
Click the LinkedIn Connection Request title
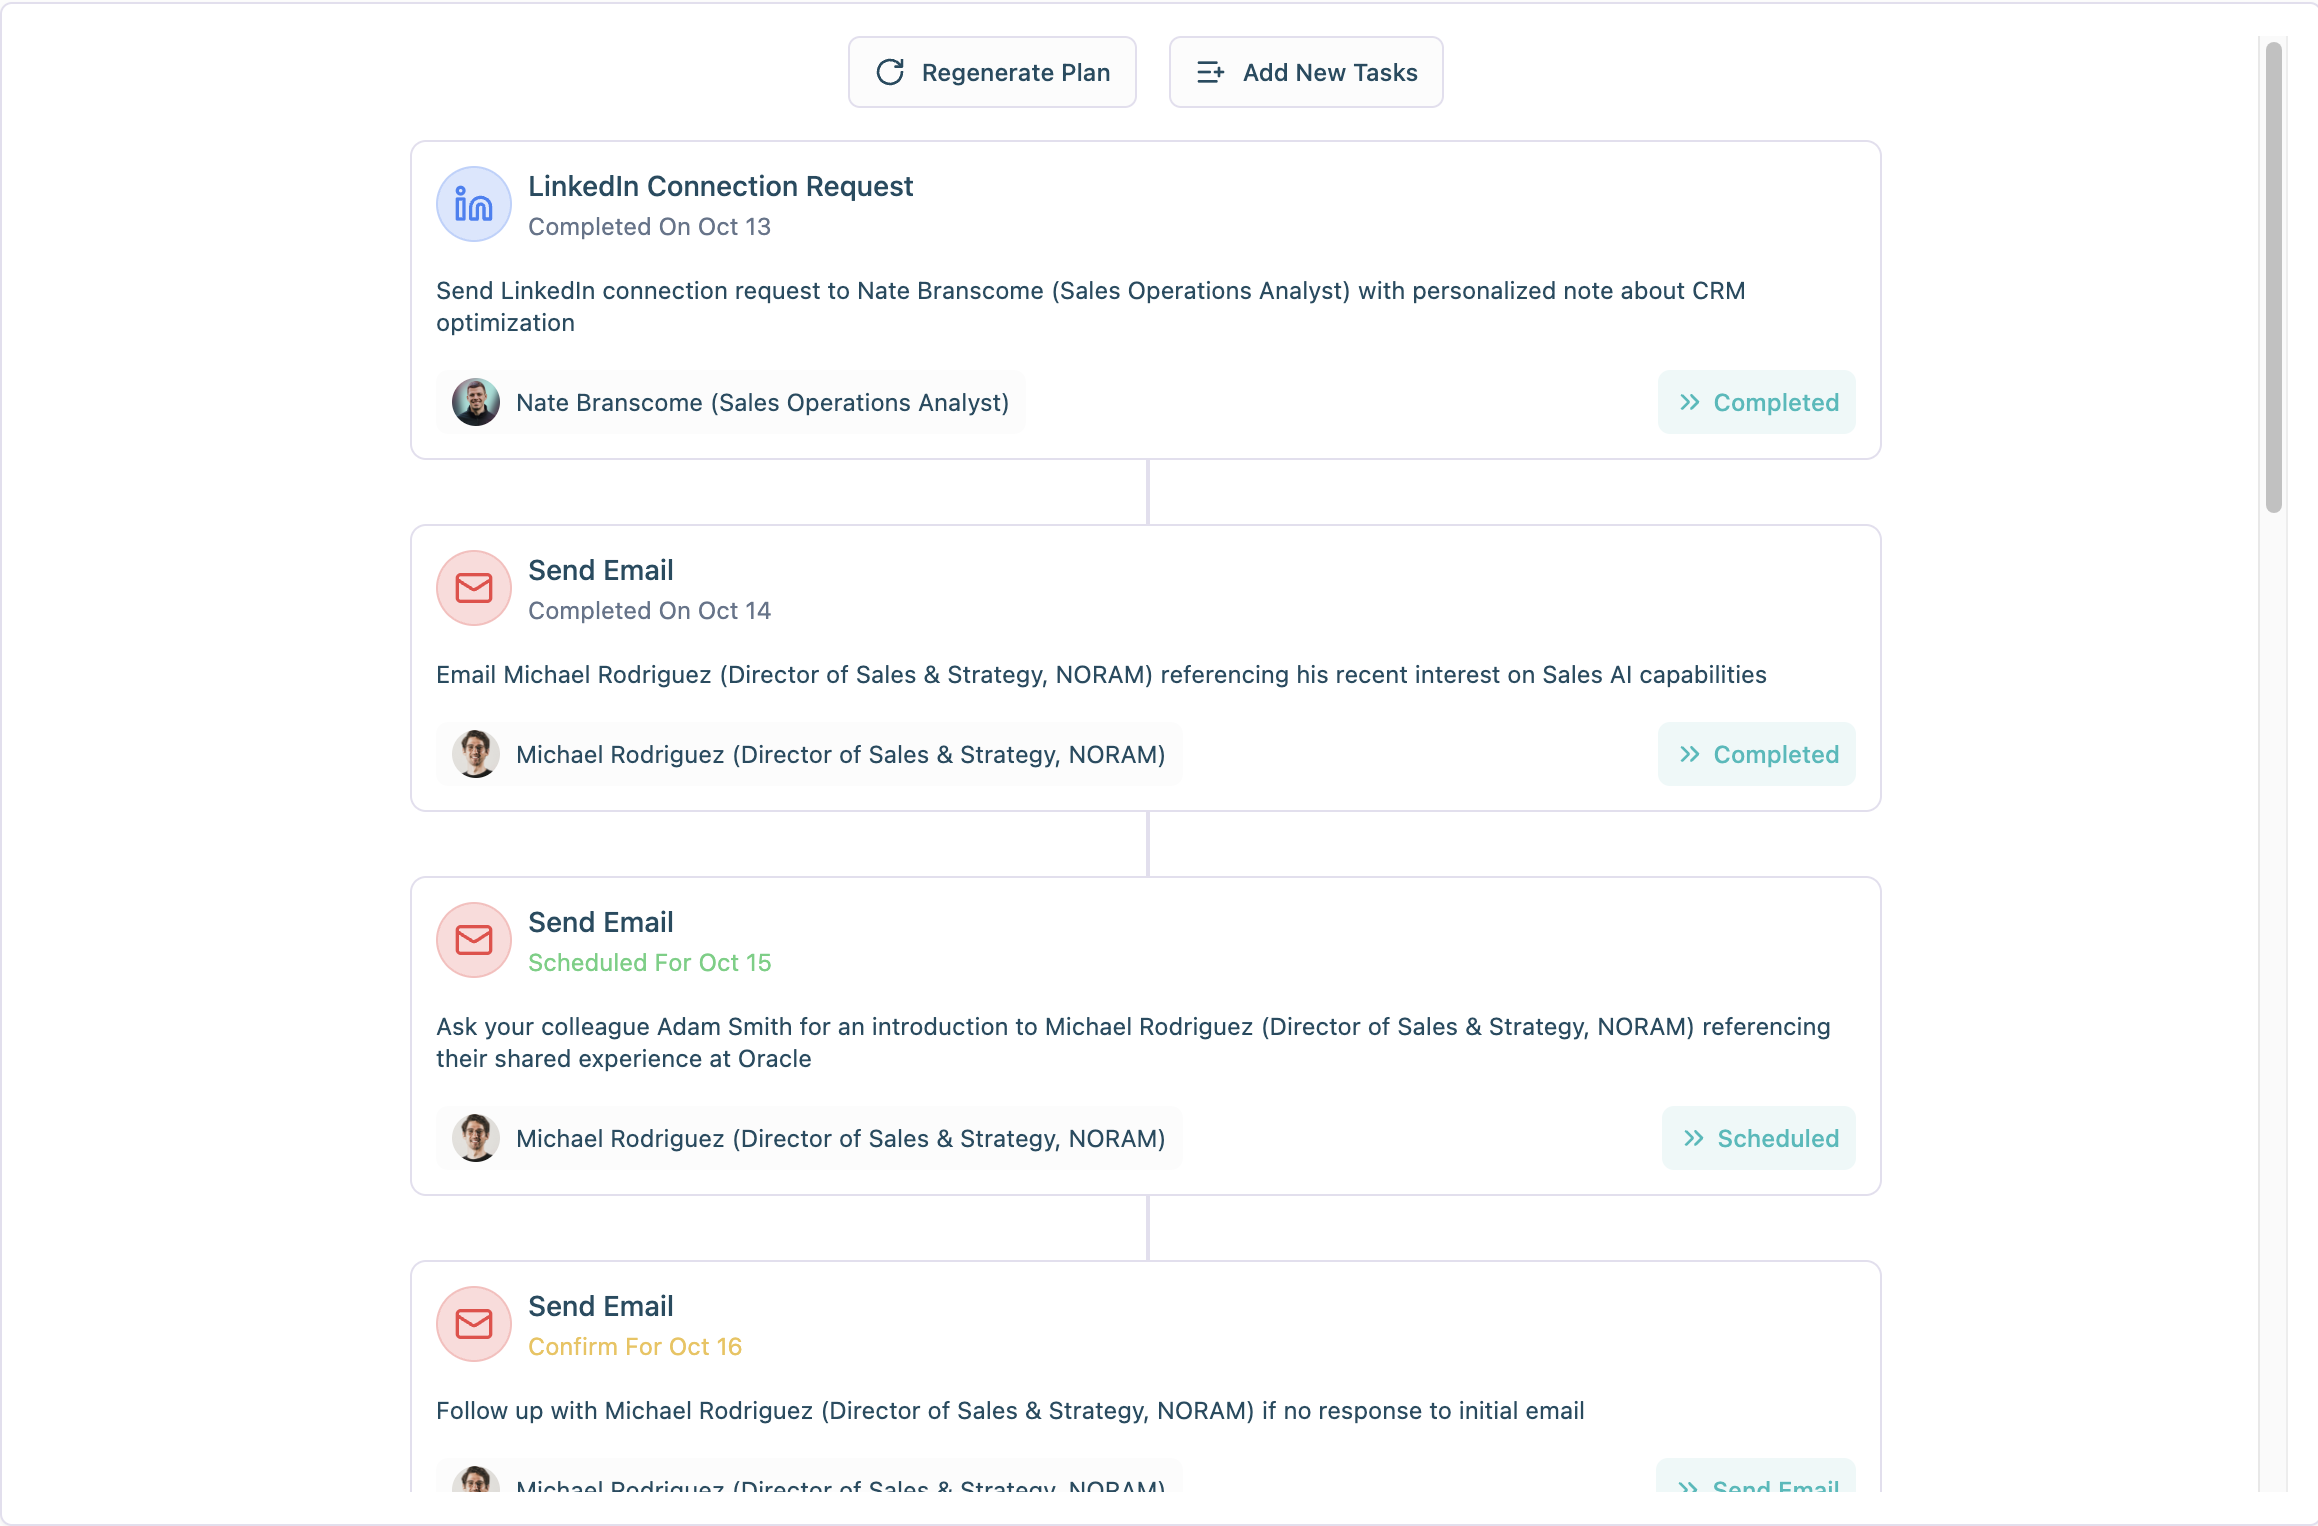(x=720, y=186)
